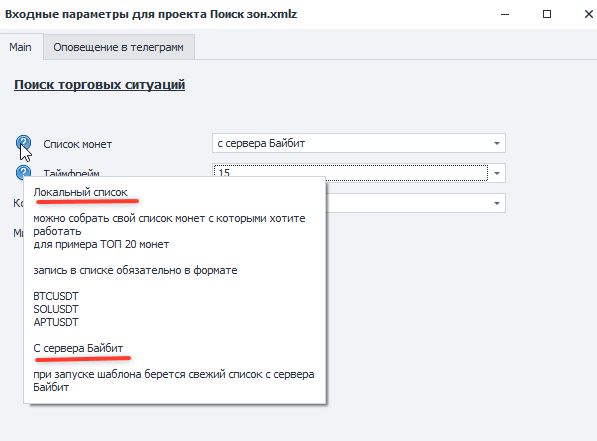Click the help icon beside Список монет

[x=23, y=143]
